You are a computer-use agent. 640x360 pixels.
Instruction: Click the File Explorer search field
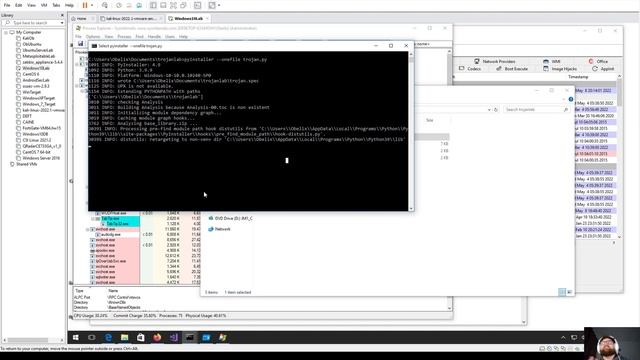pos(536,109)
